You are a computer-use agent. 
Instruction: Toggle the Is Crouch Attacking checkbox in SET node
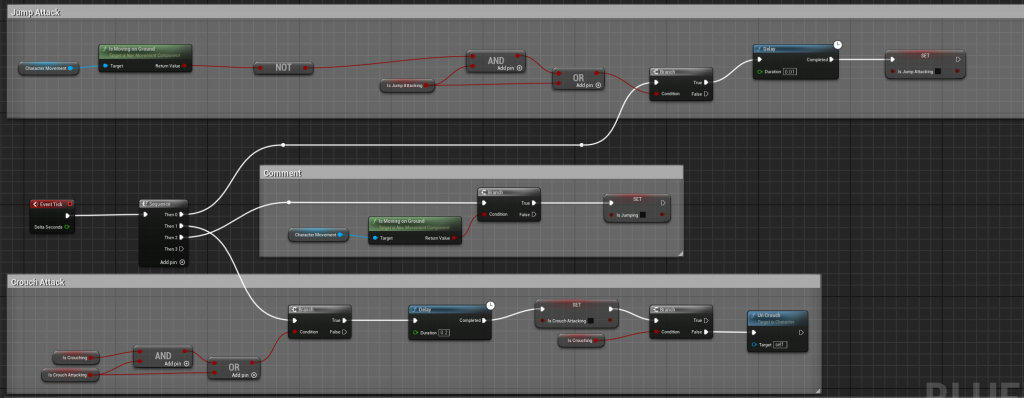tap(590, 321)
